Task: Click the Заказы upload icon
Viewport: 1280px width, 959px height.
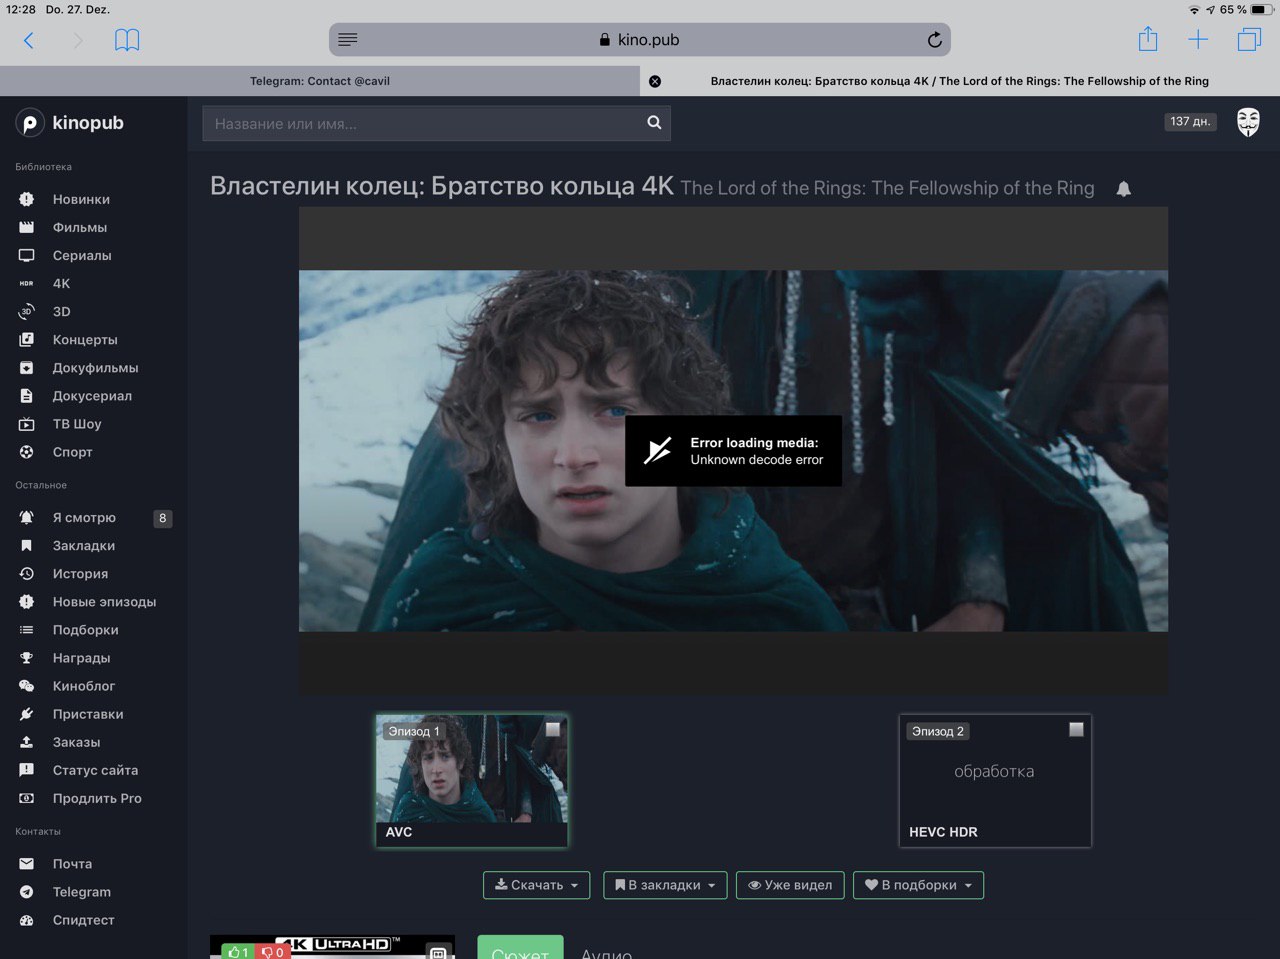Action: click(27, 742)
